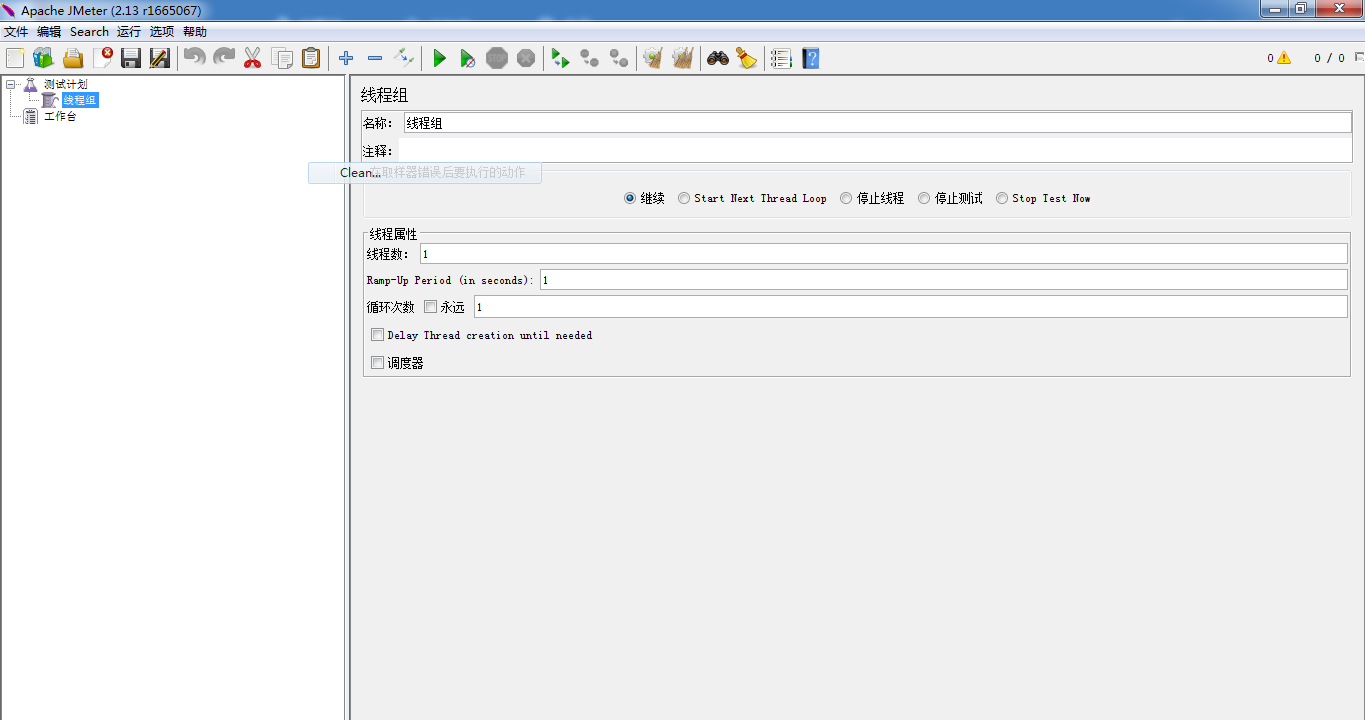Select the 停止线程 radio button
Viewport: 1365px width, 720px height.
click(x=846, y=198)
